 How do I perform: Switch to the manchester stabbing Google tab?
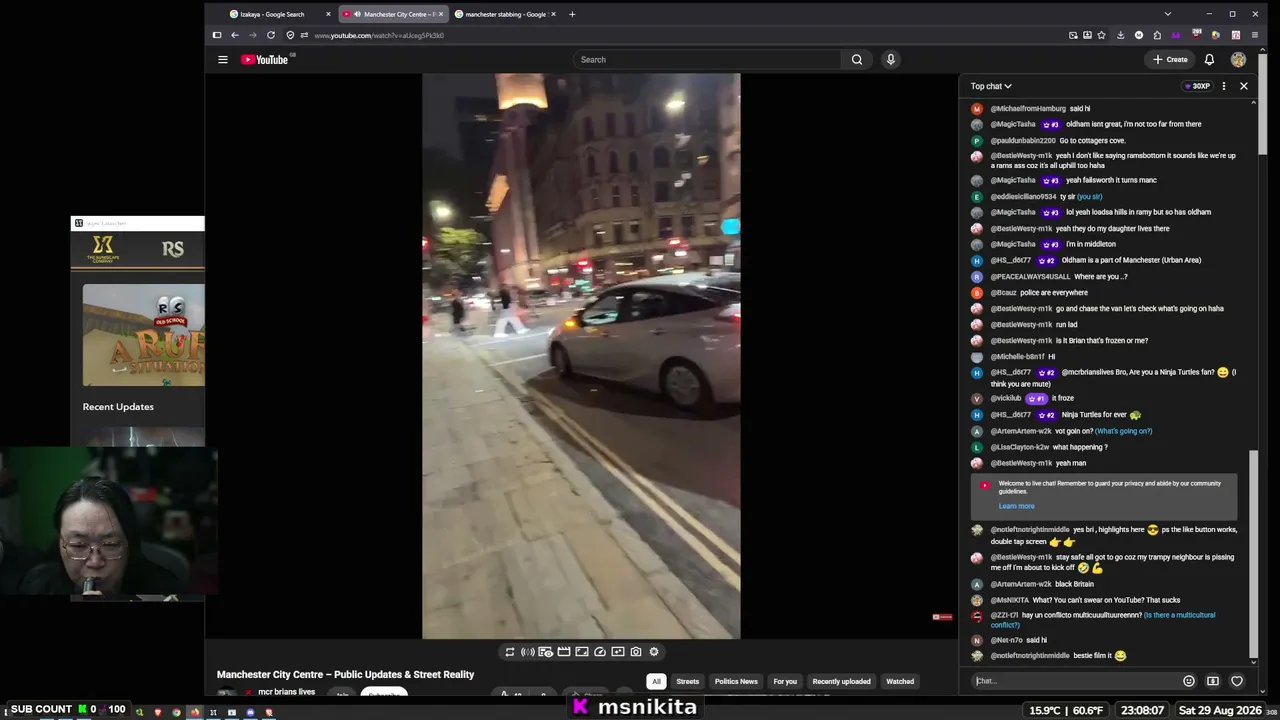[505, 14]
